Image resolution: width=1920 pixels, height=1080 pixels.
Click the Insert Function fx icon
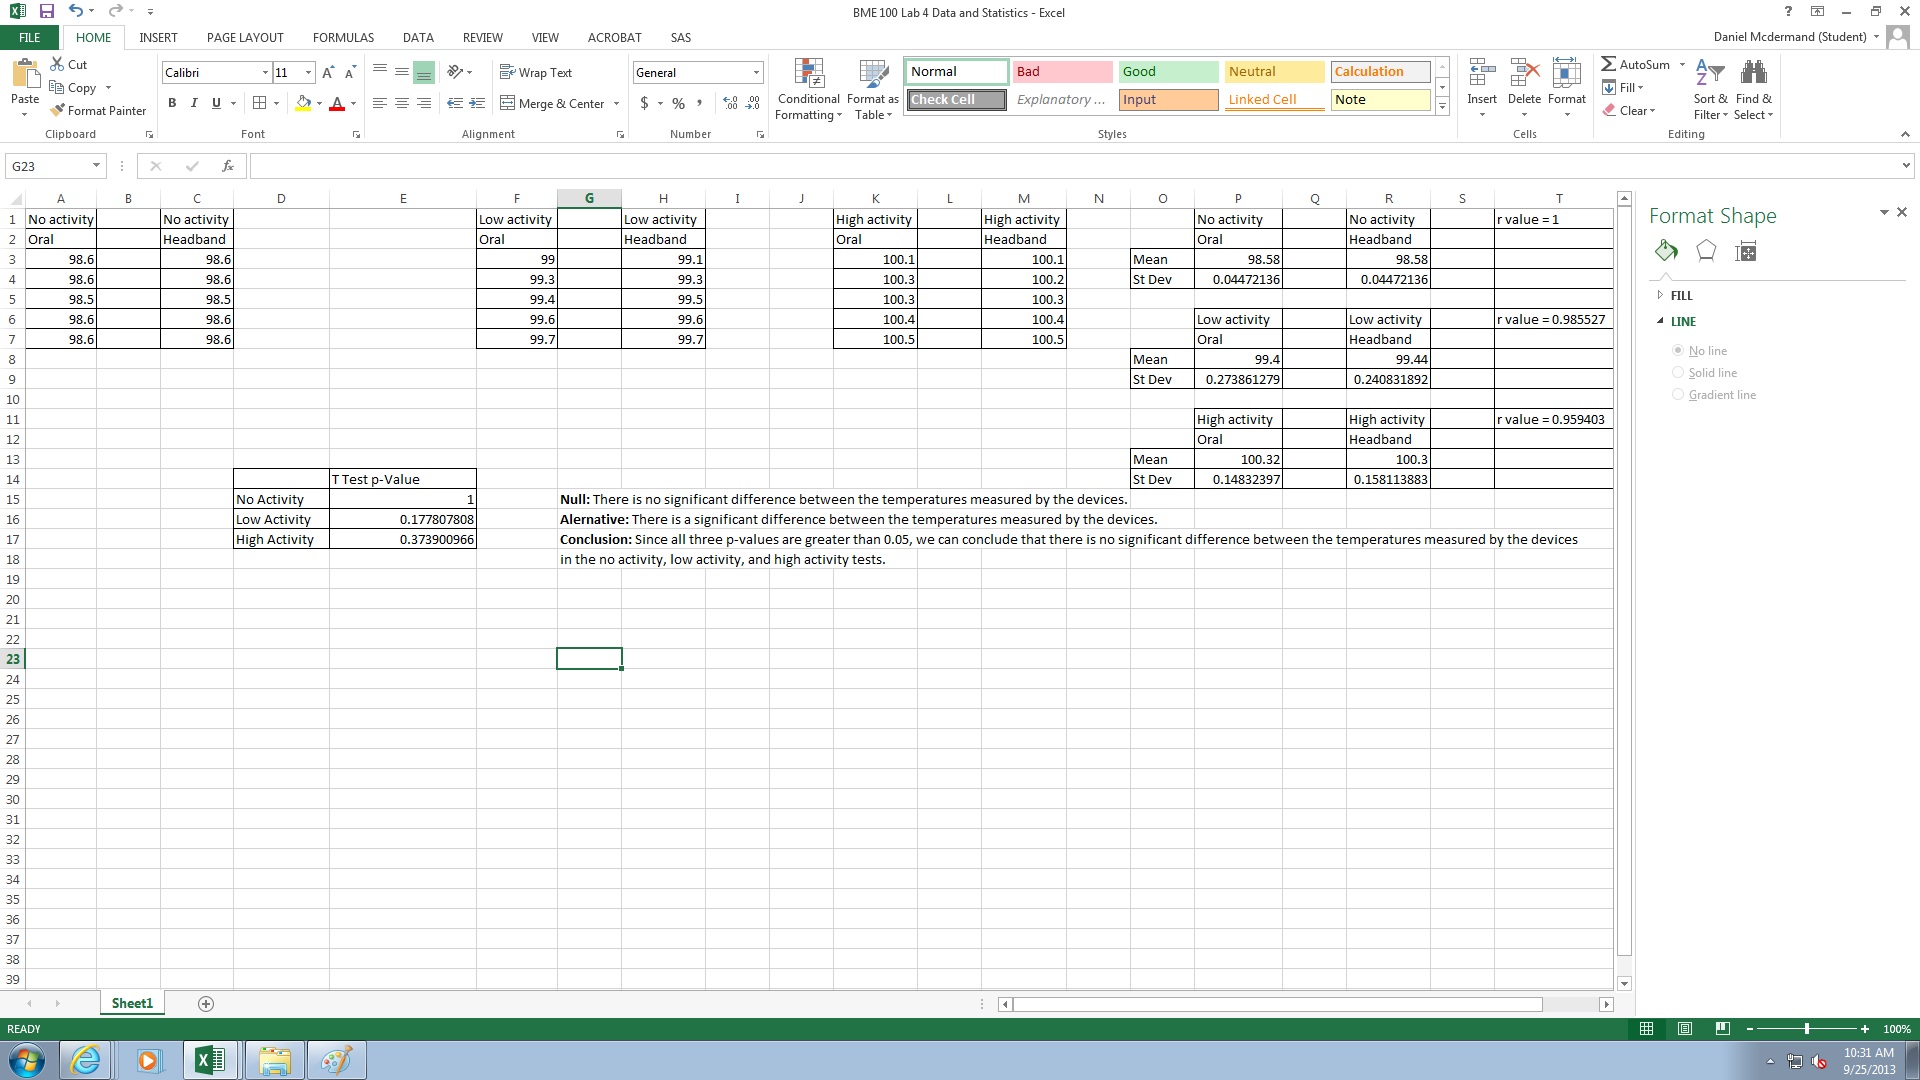pos(228,166)
